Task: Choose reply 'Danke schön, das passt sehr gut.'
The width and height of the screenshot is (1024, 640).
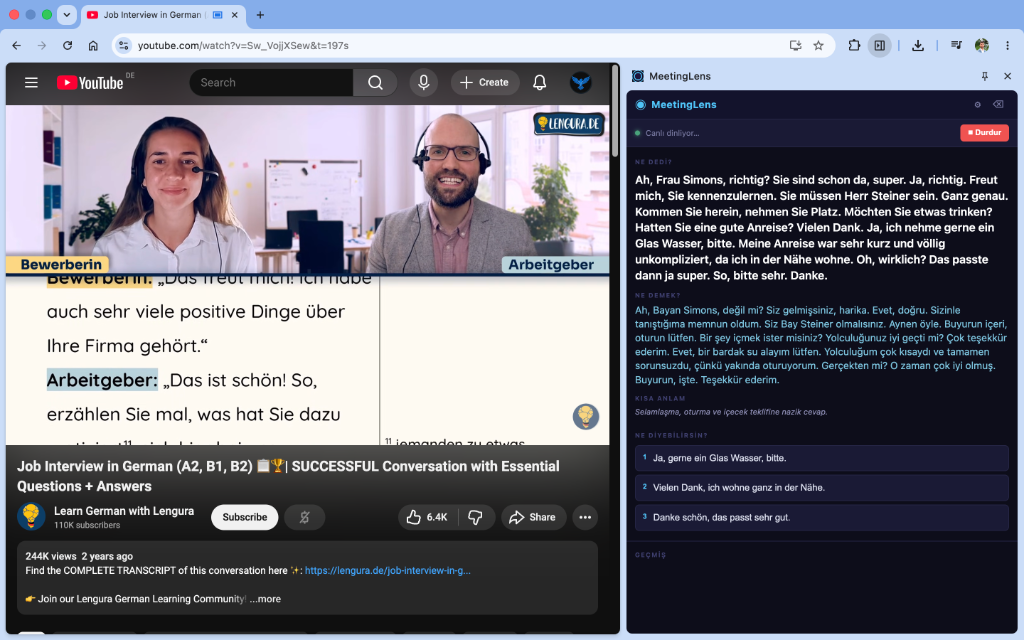Action: [822, 517]
